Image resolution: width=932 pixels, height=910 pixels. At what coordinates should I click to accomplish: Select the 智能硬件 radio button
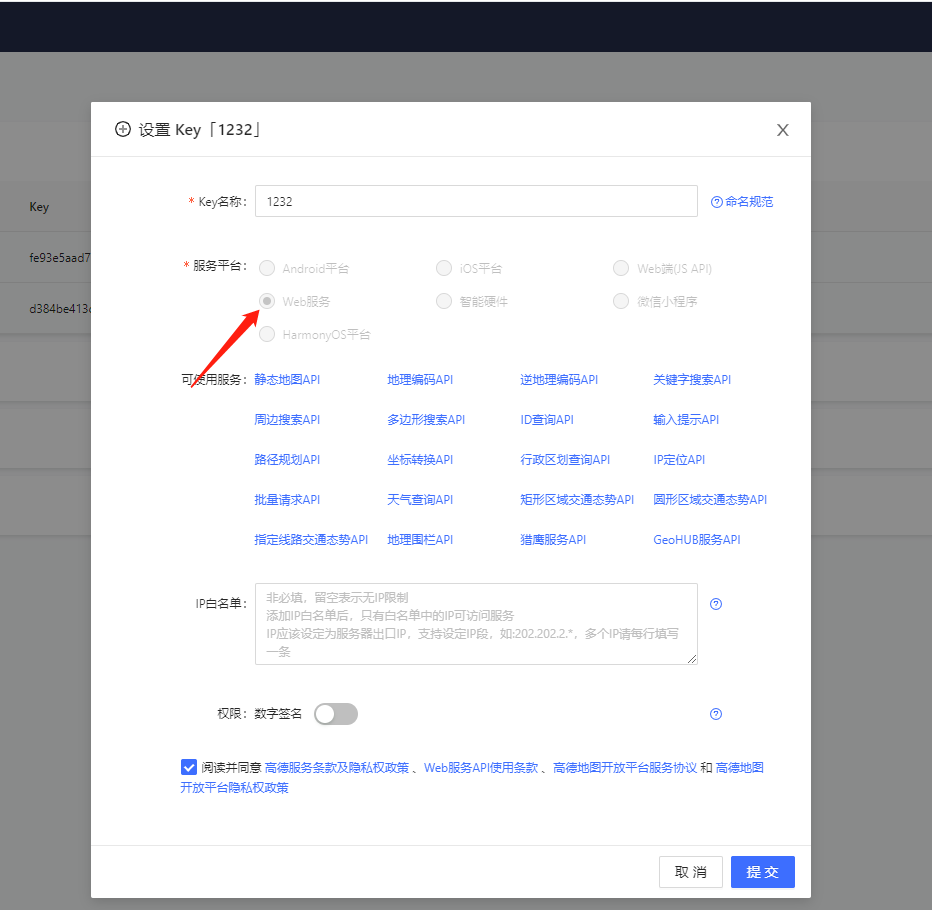pos(444,301)
